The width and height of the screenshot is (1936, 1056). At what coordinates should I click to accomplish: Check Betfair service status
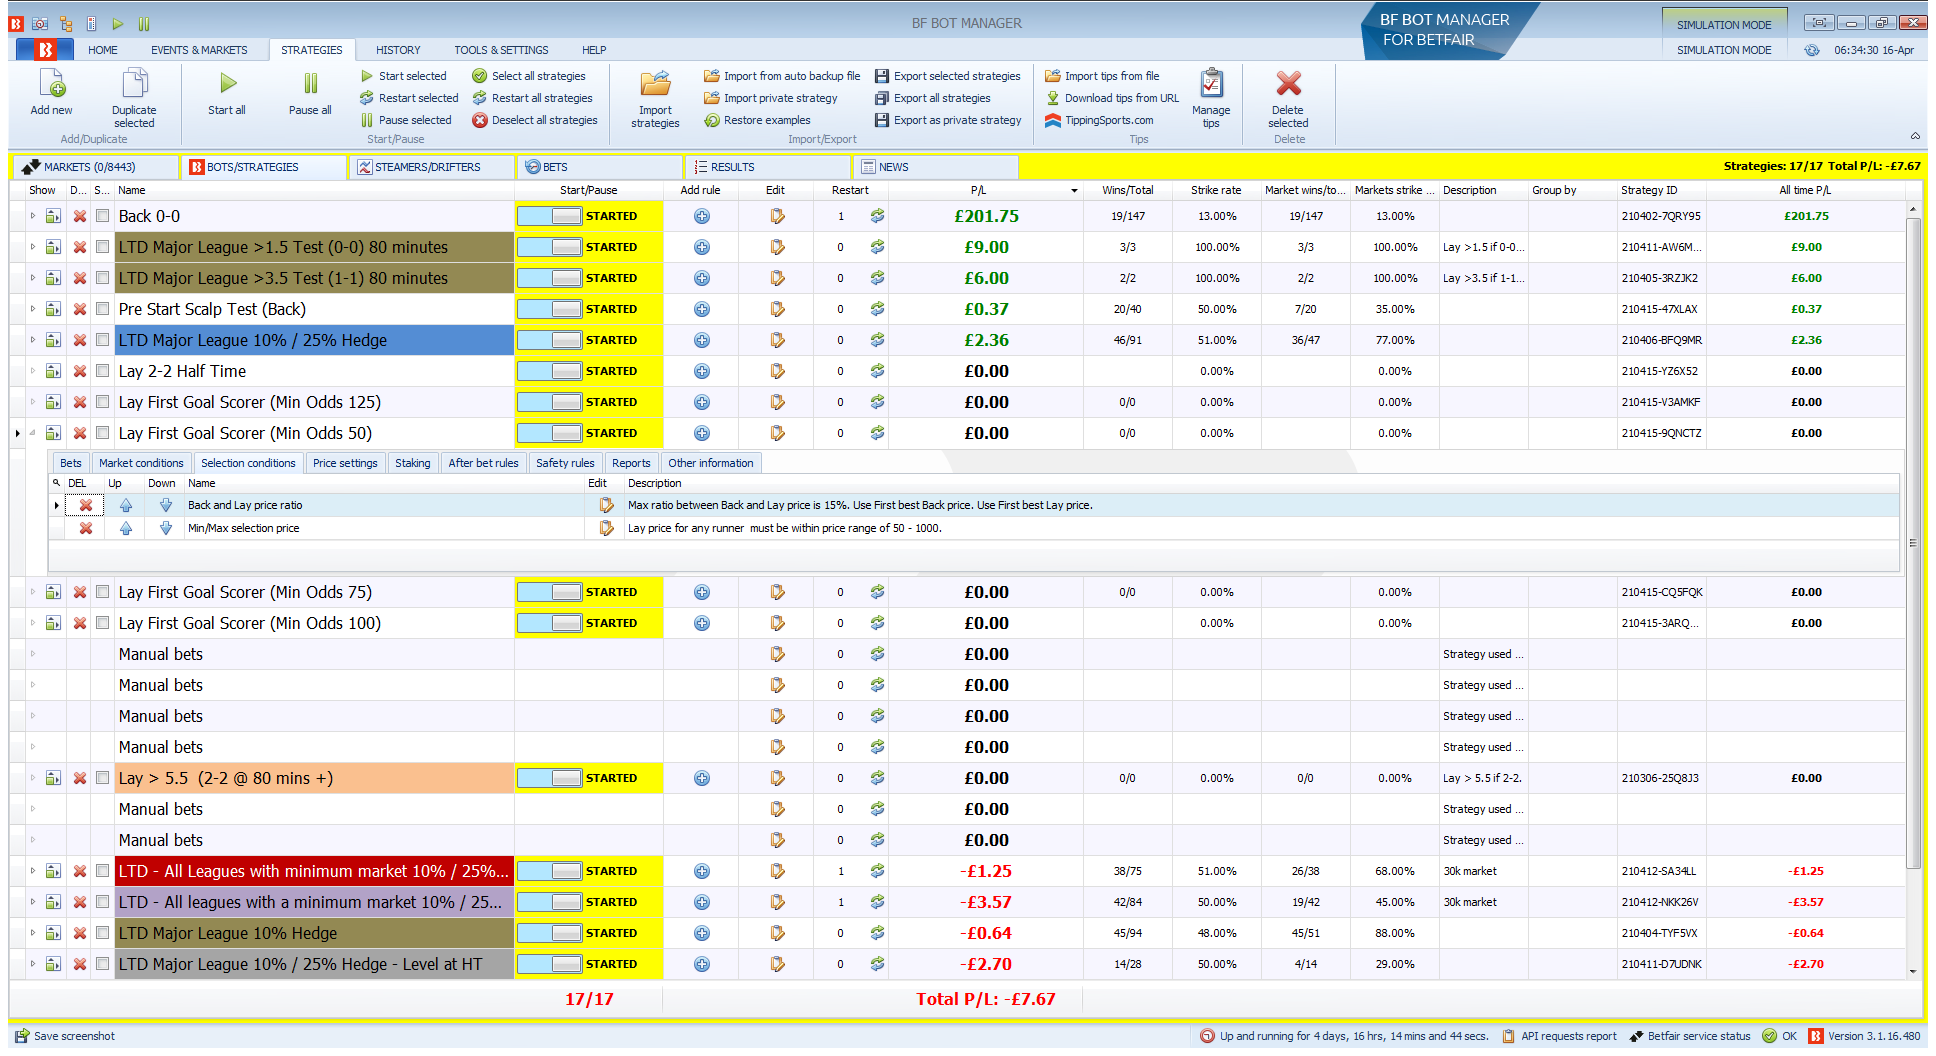pos(1690,1036)
